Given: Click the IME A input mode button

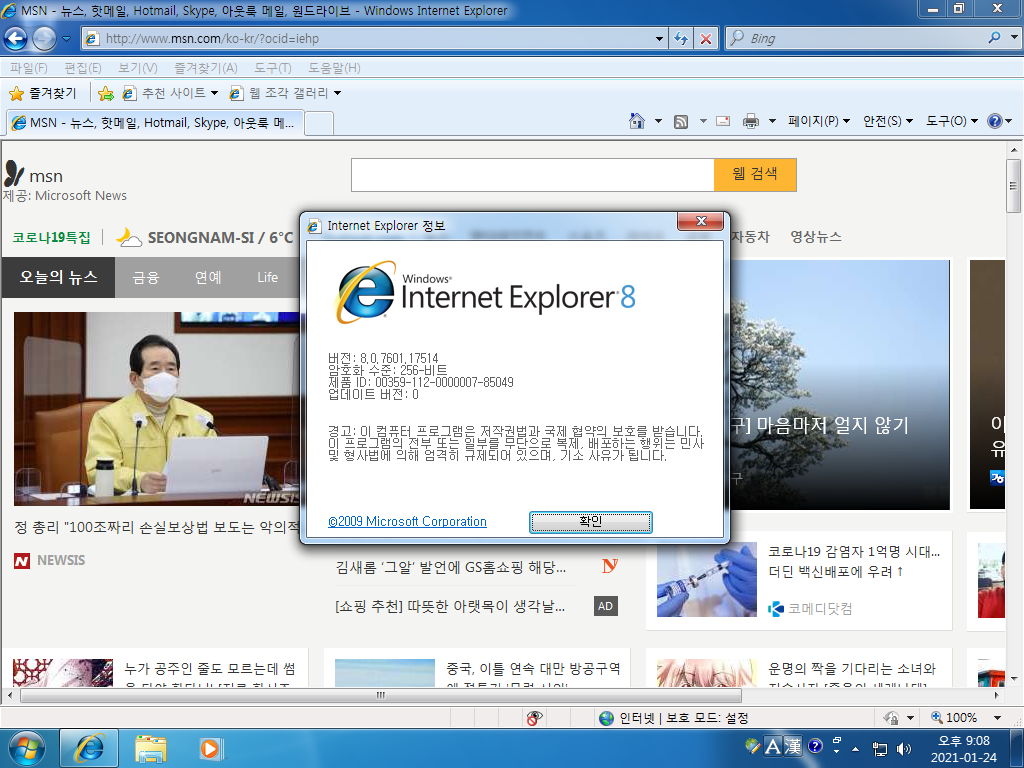Looking at the screenshot, I should point(773,746).
